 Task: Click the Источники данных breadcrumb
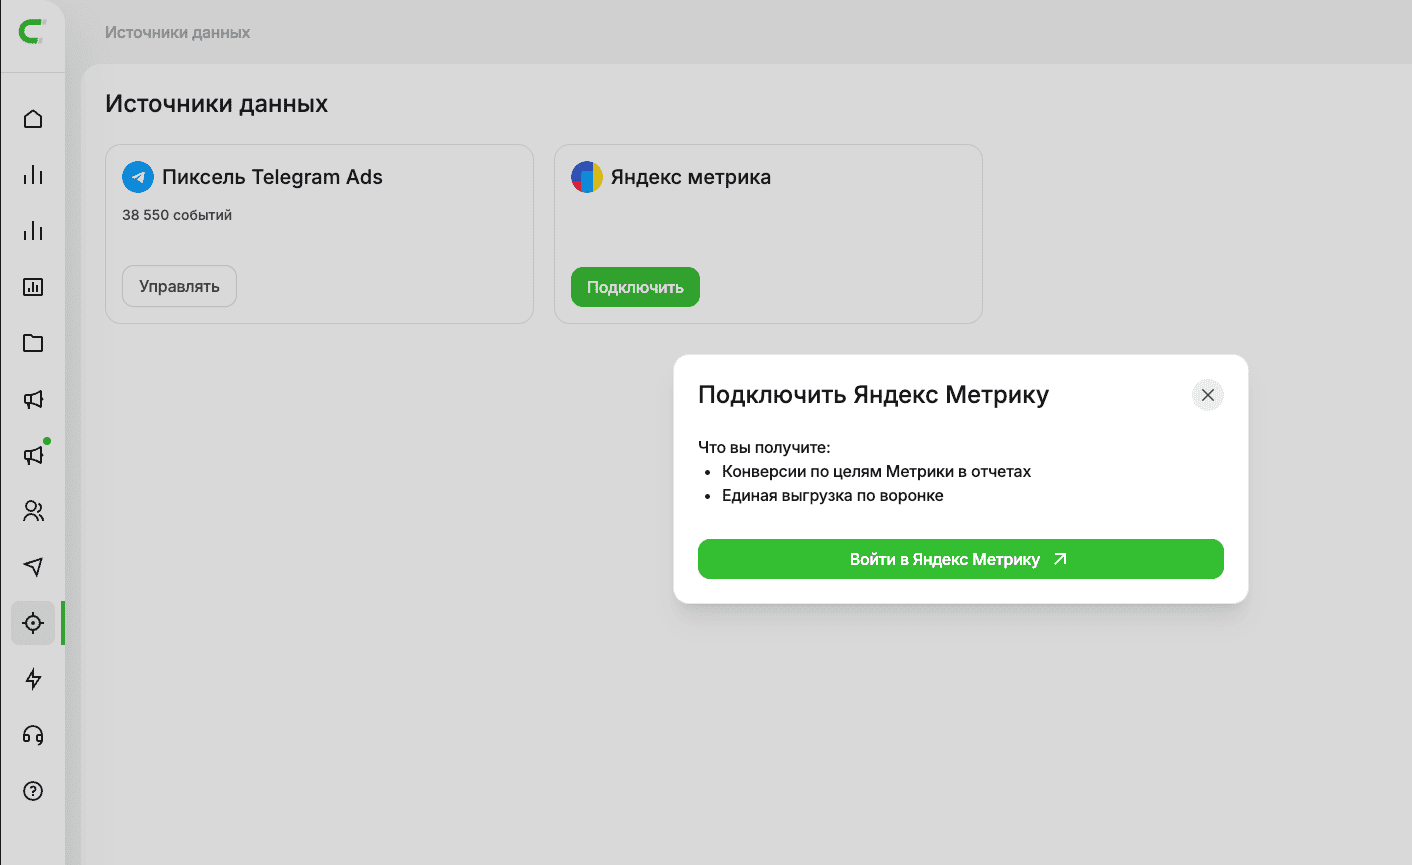(x=178, y=32)
